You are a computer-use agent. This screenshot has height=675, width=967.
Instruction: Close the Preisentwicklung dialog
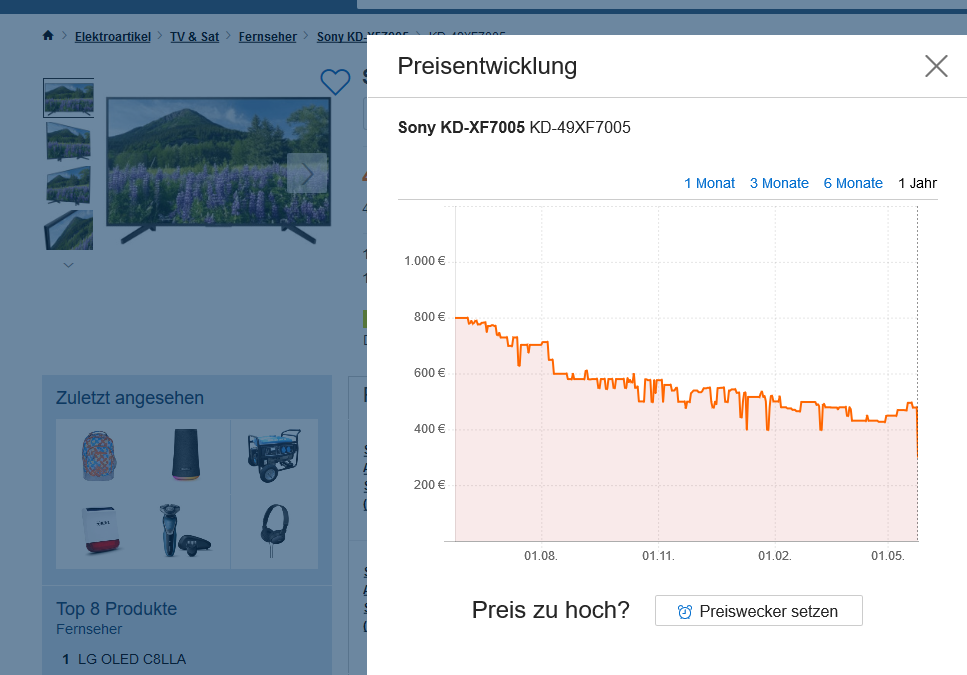click(x=935, y=67)
